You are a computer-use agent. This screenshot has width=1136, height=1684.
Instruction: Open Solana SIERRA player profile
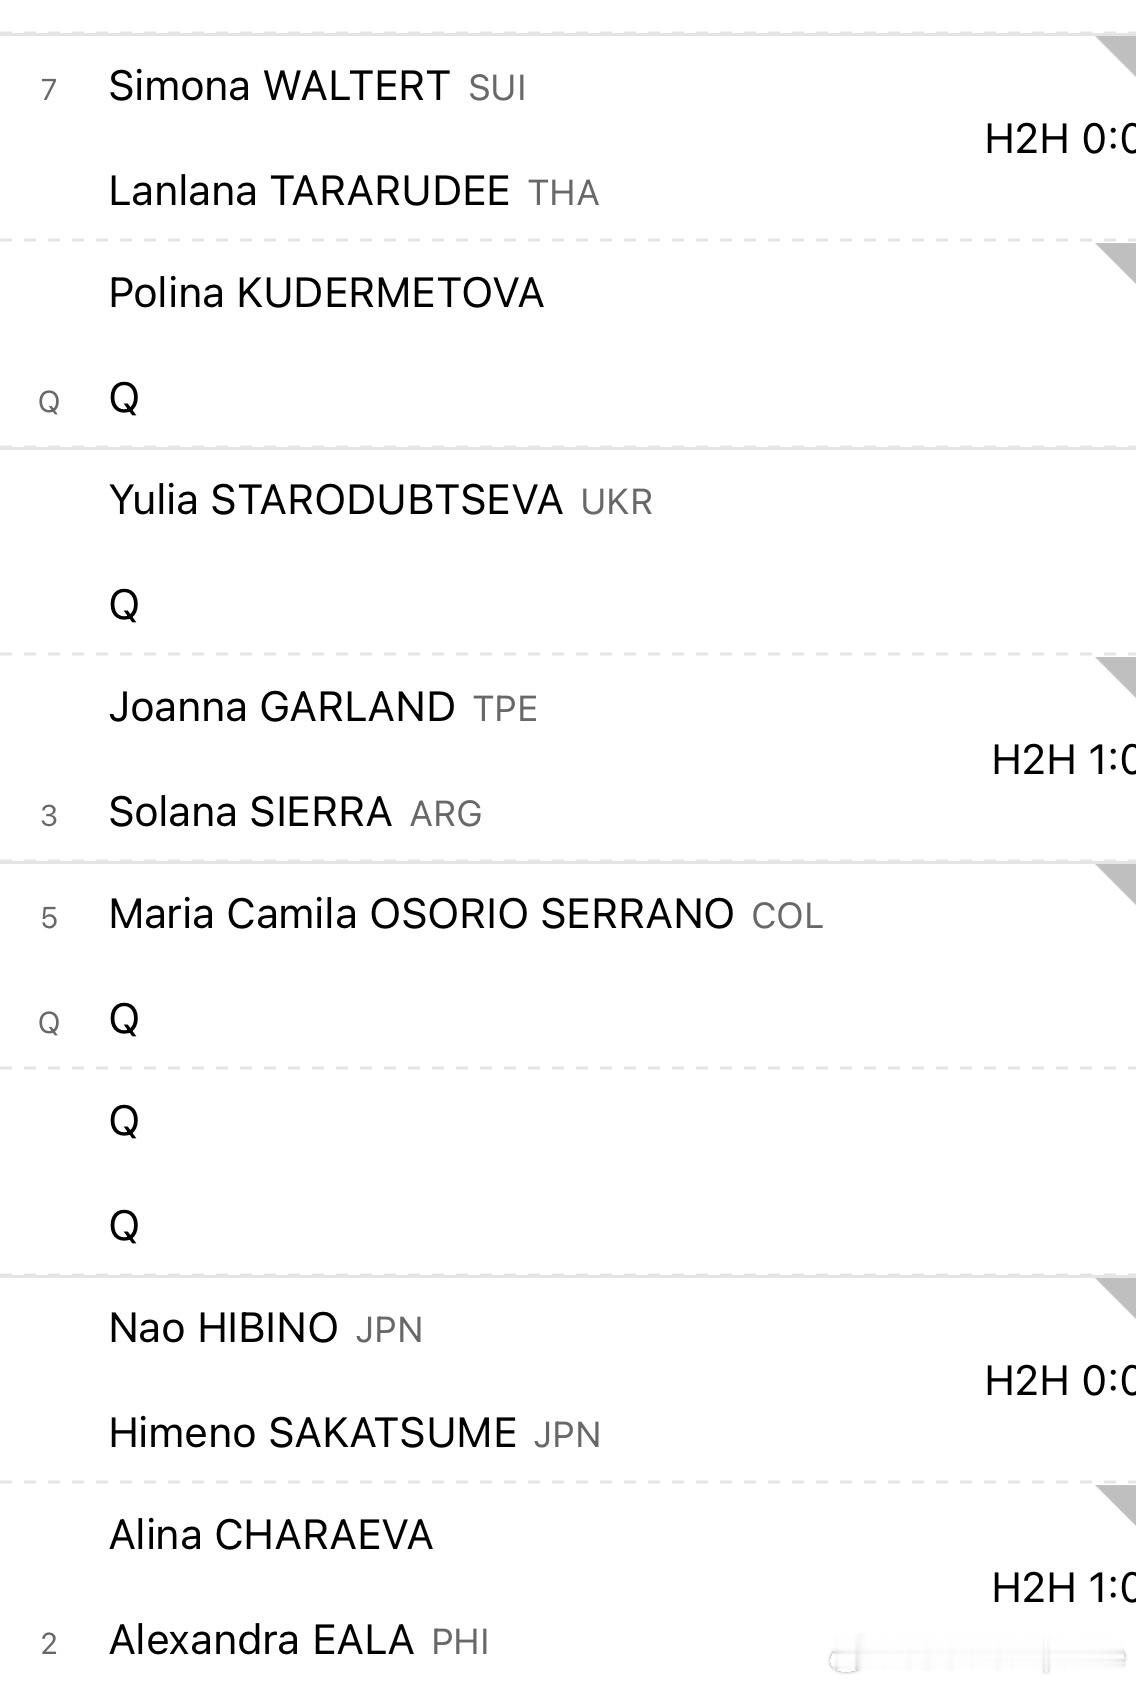(250, 812)
